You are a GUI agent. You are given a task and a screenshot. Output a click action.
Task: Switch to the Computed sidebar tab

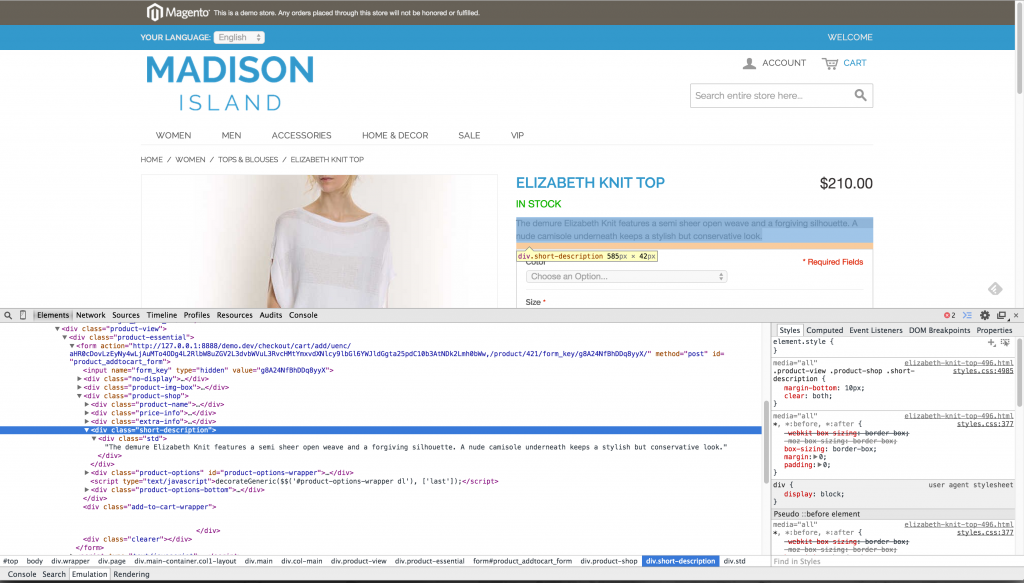click(825, 330)
